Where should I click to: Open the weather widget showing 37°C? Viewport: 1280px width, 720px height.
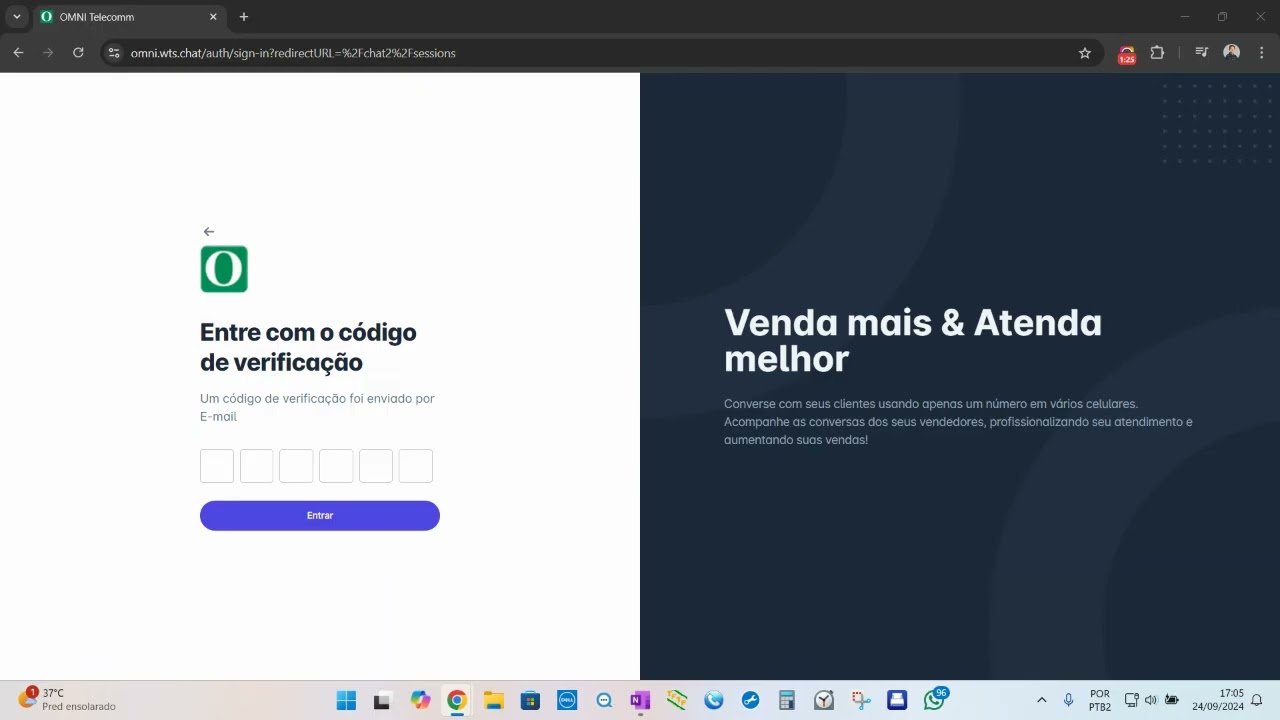point(67,700)
